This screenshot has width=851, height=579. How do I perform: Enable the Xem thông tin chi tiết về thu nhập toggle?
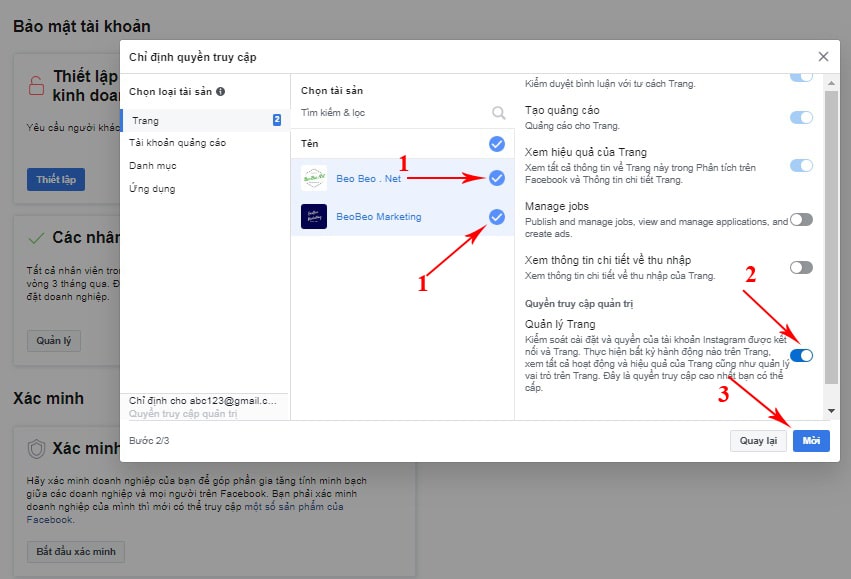[801, 268]
